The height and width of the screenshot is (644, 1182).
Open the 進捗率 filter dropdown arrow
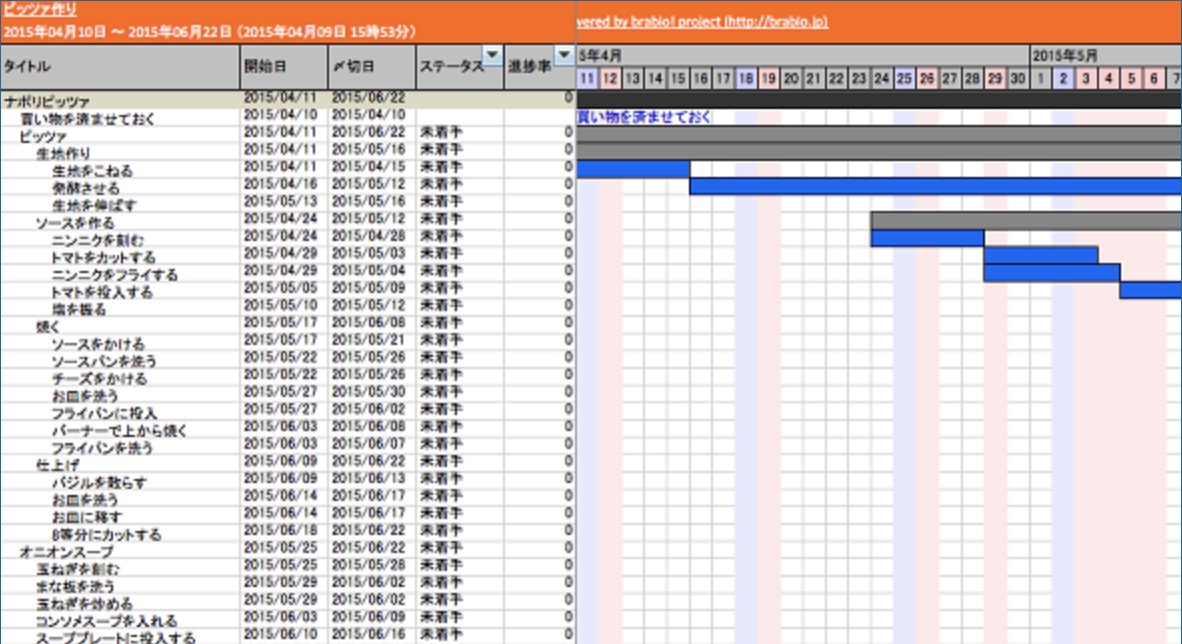click(564, 55)
